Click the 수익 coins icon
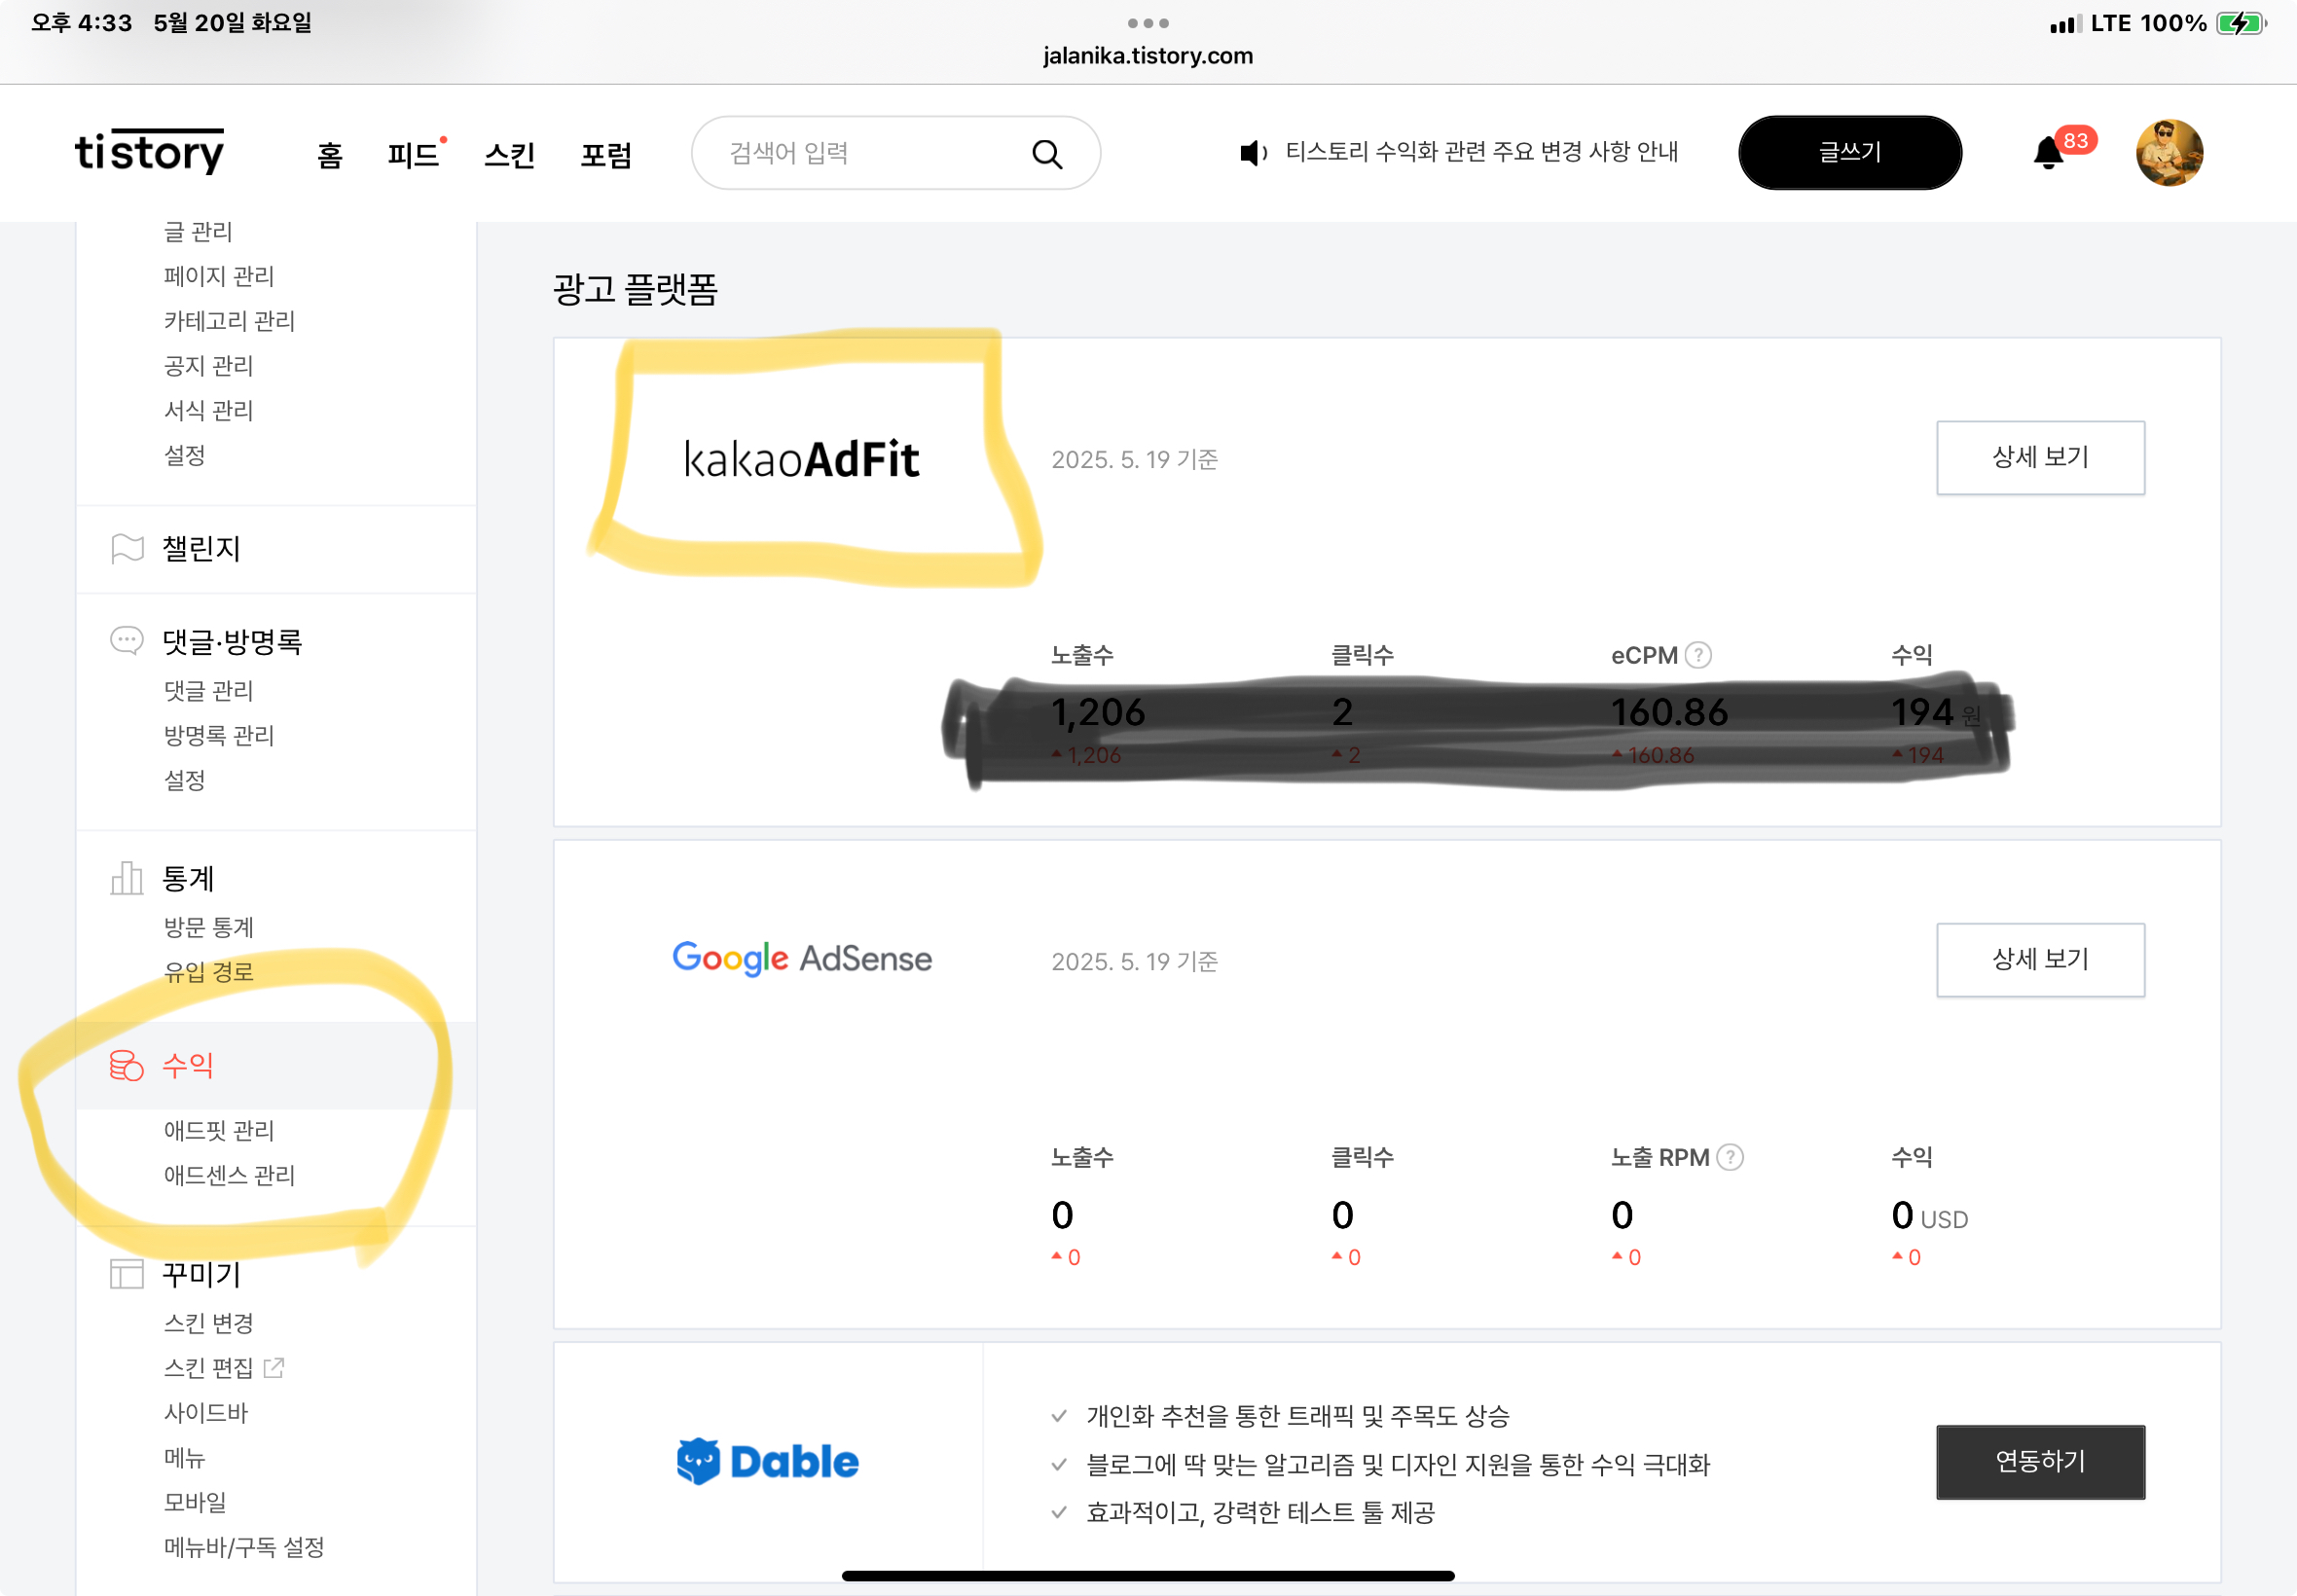Viewport: 2297px width, 1596px height. pos(127,1065)
